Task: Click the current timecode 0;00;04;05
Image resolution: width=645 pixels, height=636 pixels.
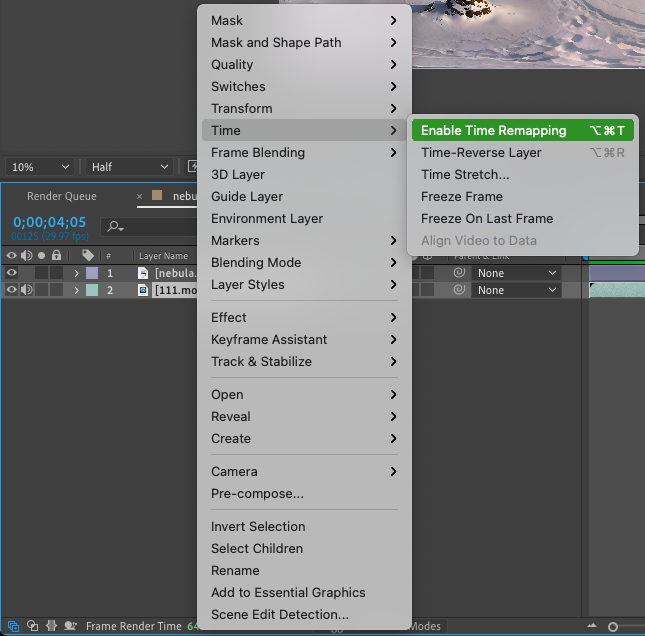Action: 49,222
